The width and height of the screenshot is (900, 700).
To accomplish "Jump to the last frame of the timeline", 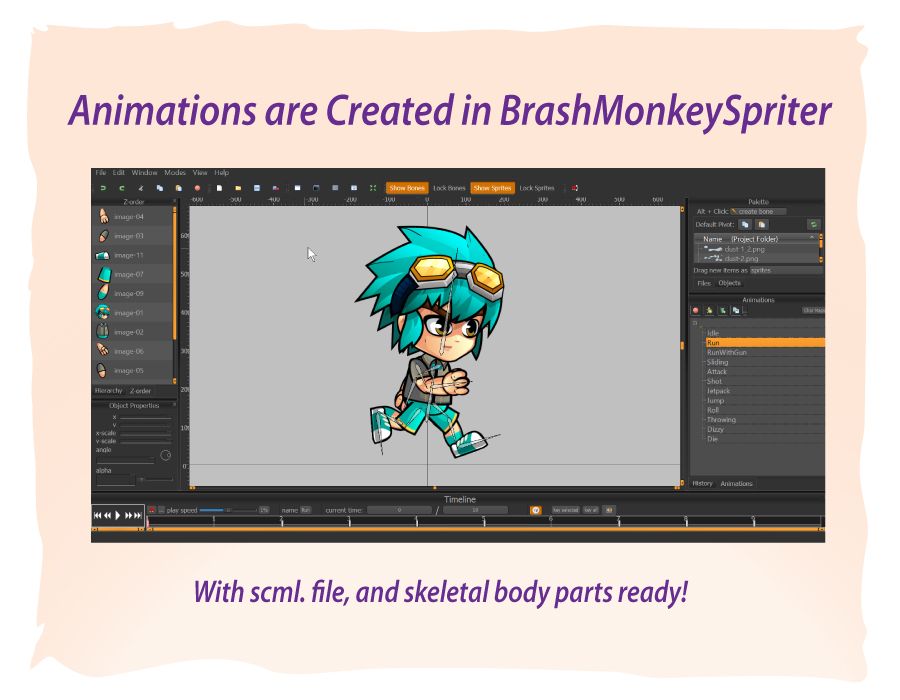I will pos(138,515).
